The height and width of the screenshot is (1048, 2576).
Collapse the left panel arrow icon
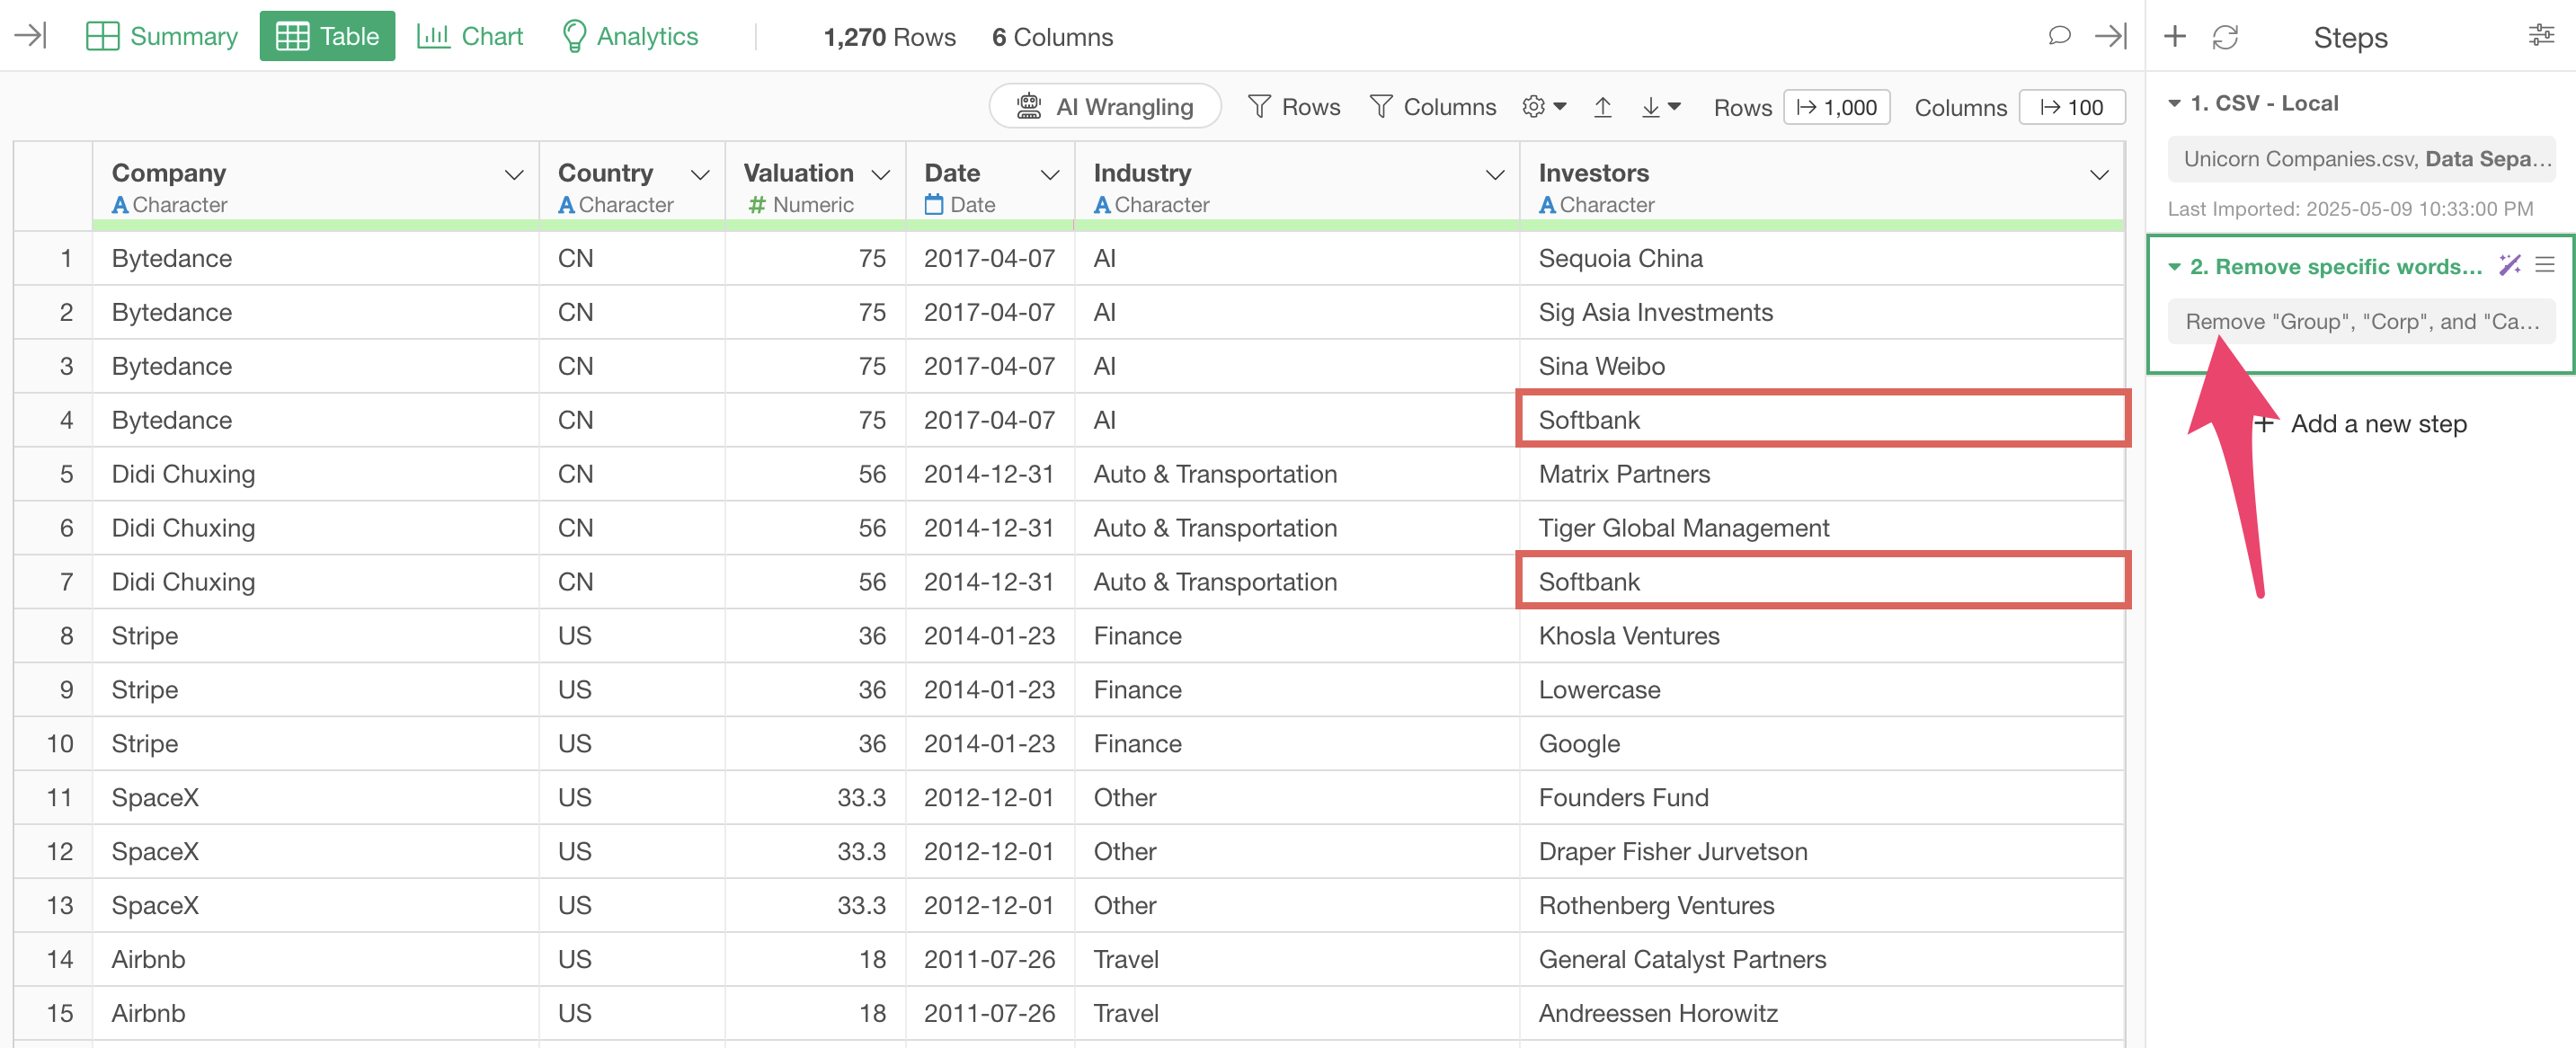(31, 36)
